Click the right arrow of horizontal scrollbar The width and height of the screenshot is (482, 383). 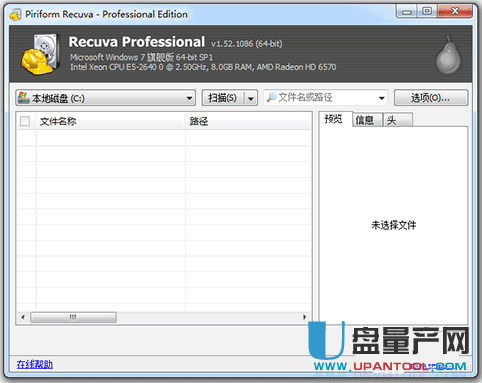tap(304, 317)
